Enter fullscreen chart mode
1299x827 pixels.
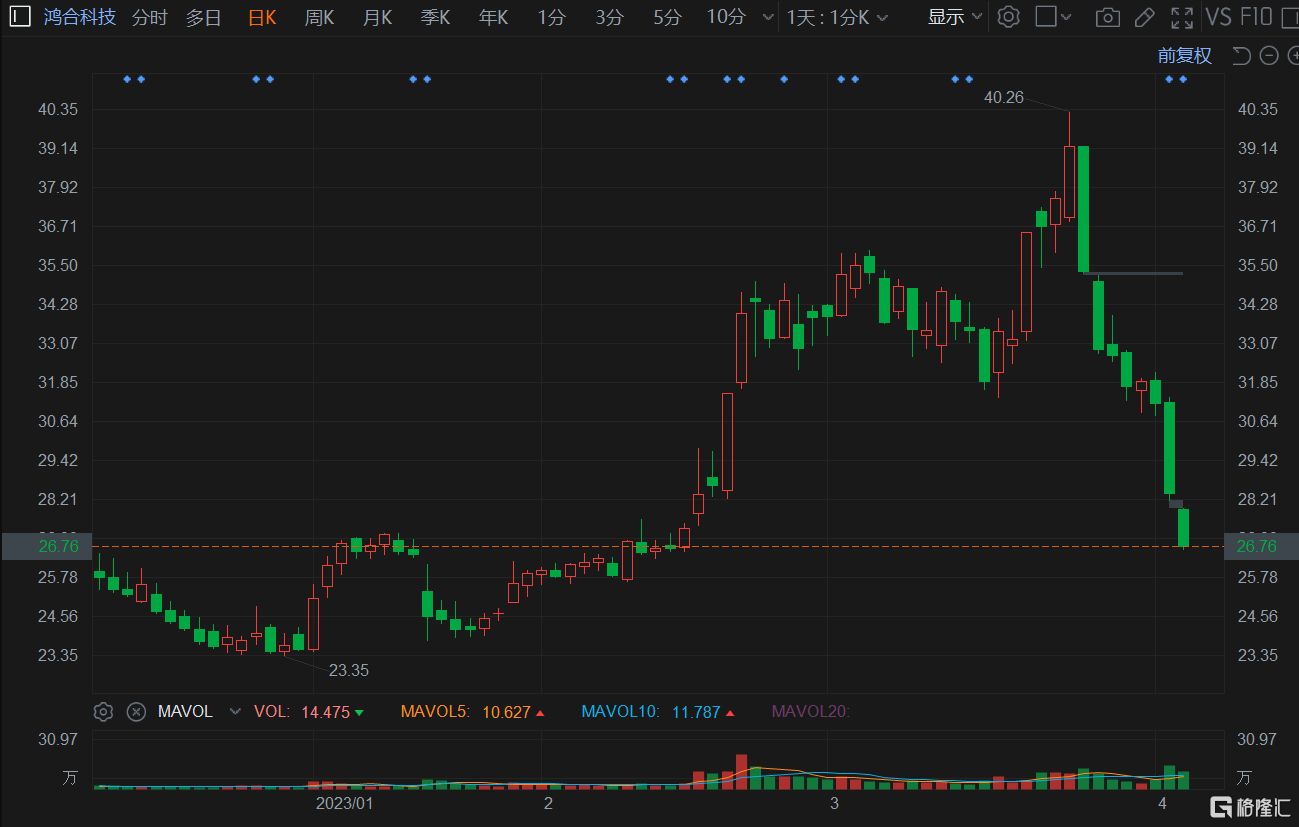[x=1182, y=17]
